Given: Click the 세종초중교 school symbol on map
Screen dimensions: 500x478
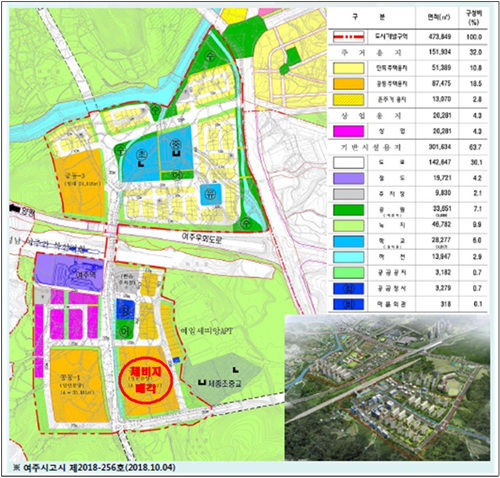Looking at the screenshot, I should 202,383.
